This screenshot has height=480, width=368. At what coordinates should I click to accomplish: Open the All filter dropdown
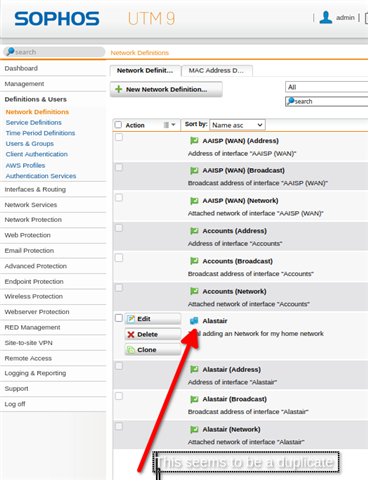327,87
